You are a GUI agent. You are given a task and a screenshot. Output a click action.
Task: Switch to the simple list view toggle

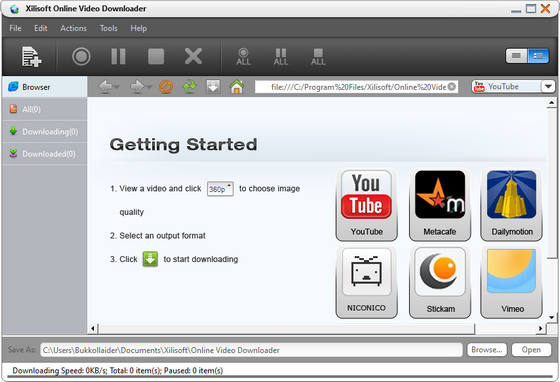point(516,56)
